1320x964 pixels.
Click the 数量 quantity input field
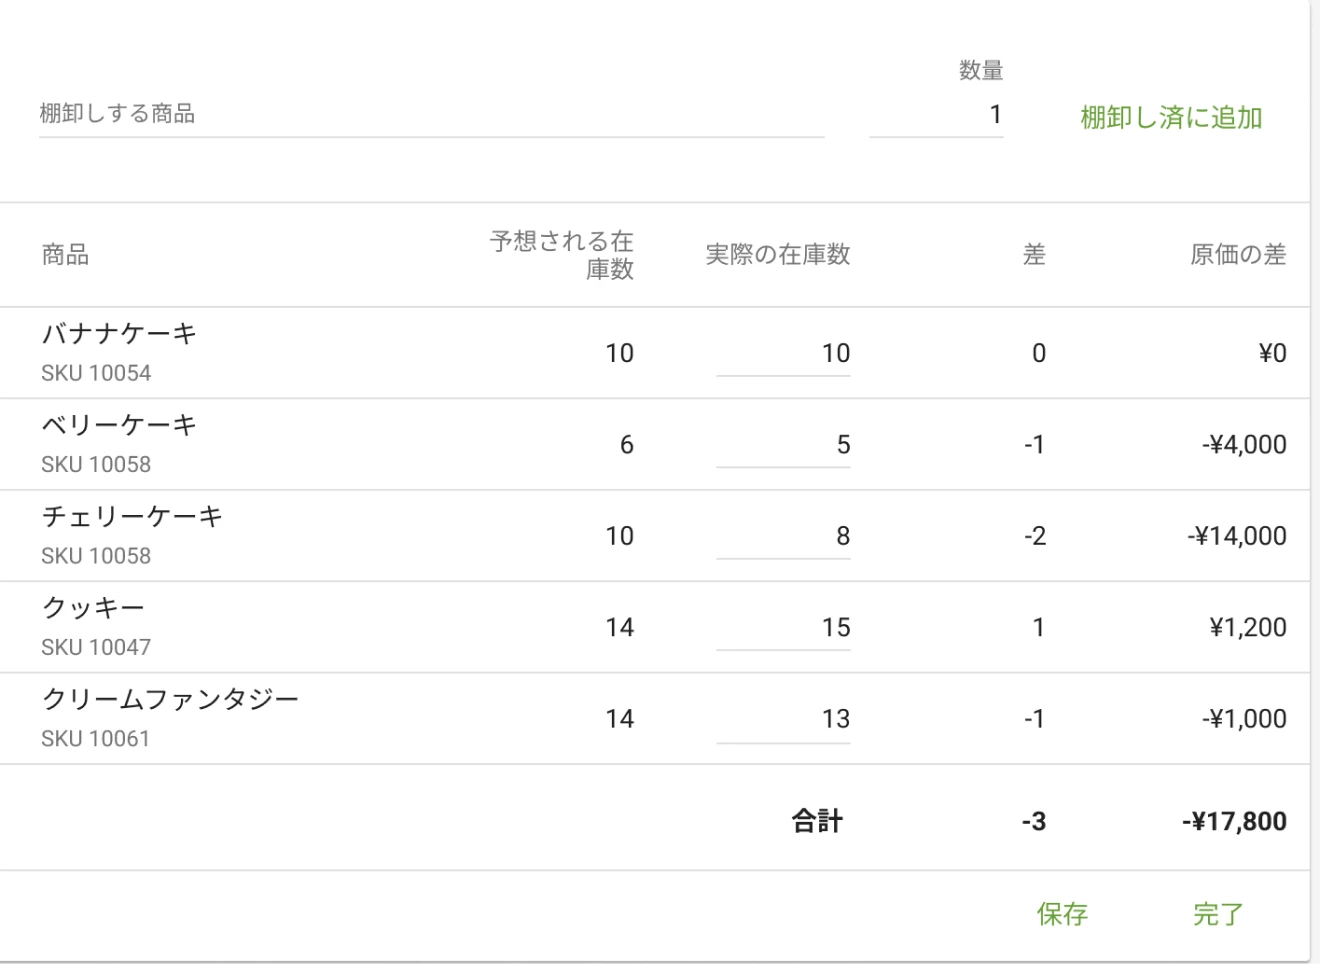point(937,115)
